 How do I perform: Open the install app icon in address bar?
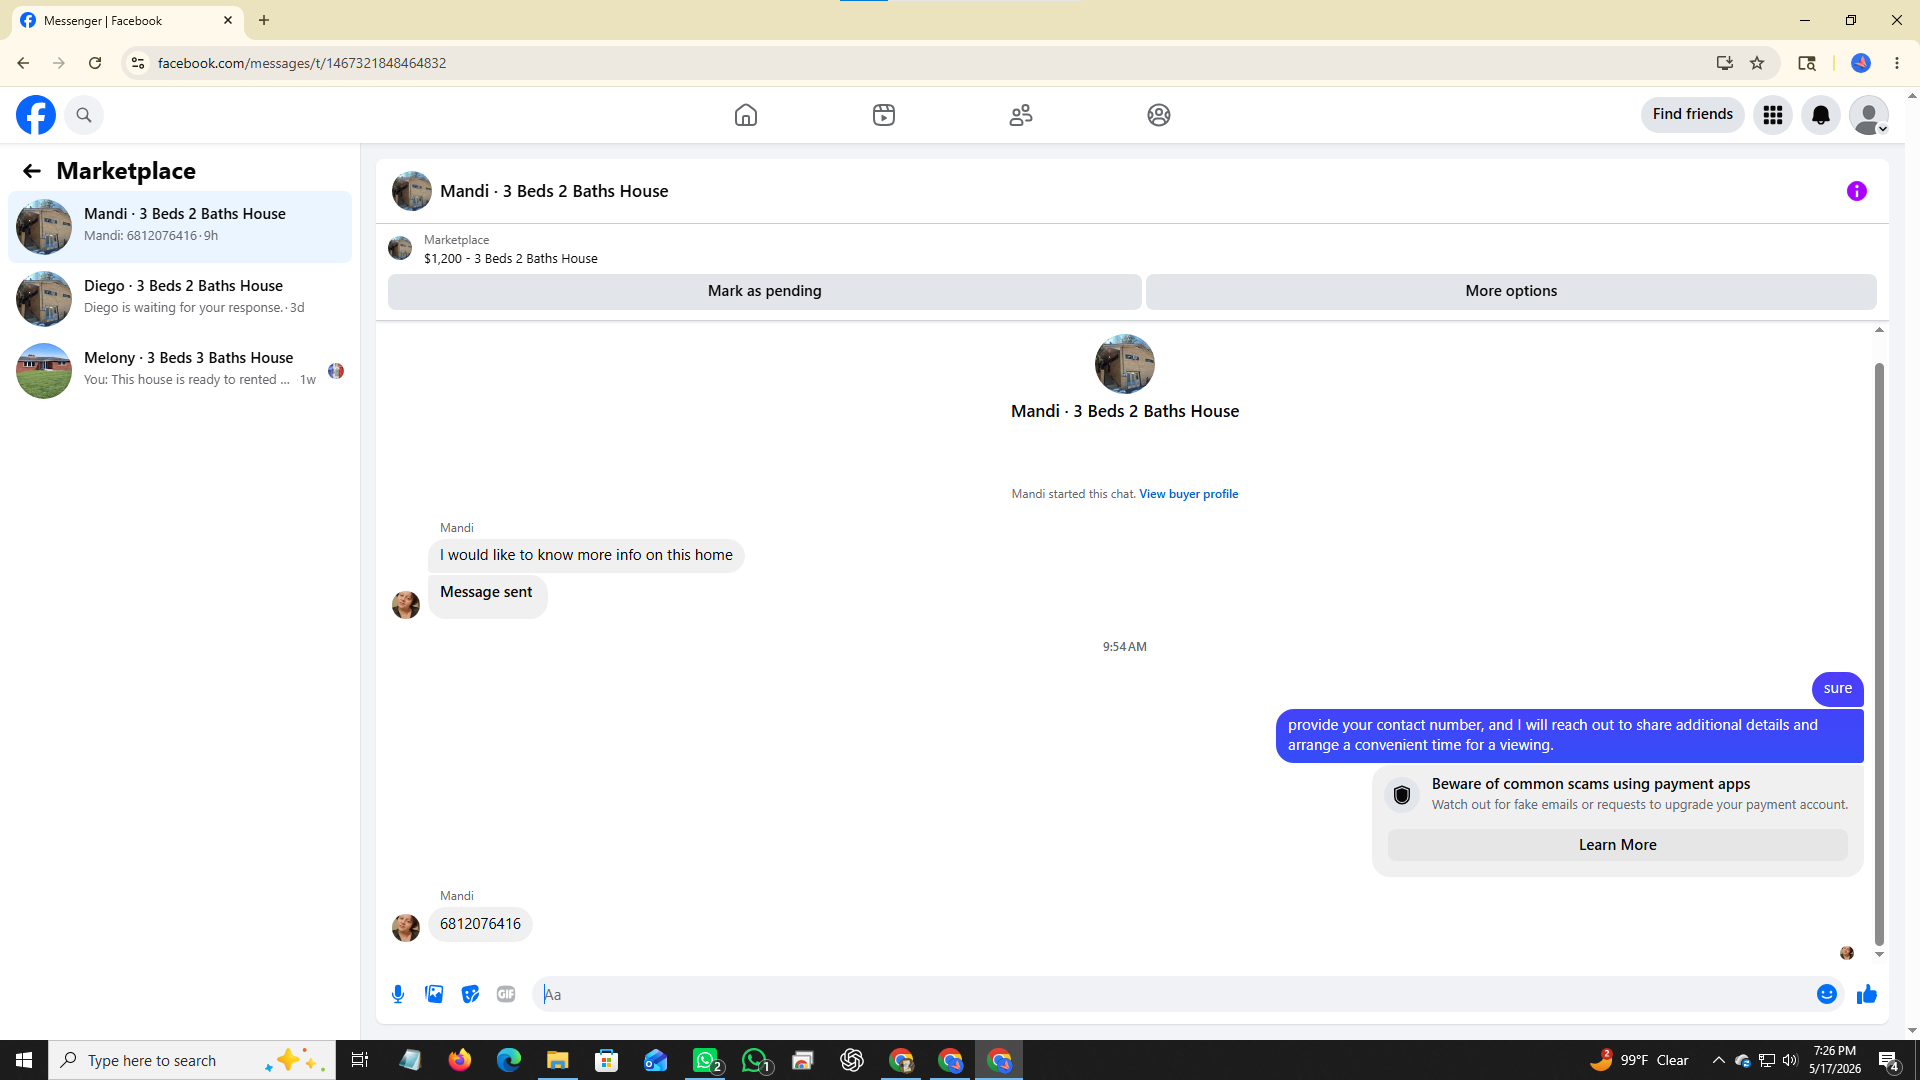click(x=1725, y=63)
